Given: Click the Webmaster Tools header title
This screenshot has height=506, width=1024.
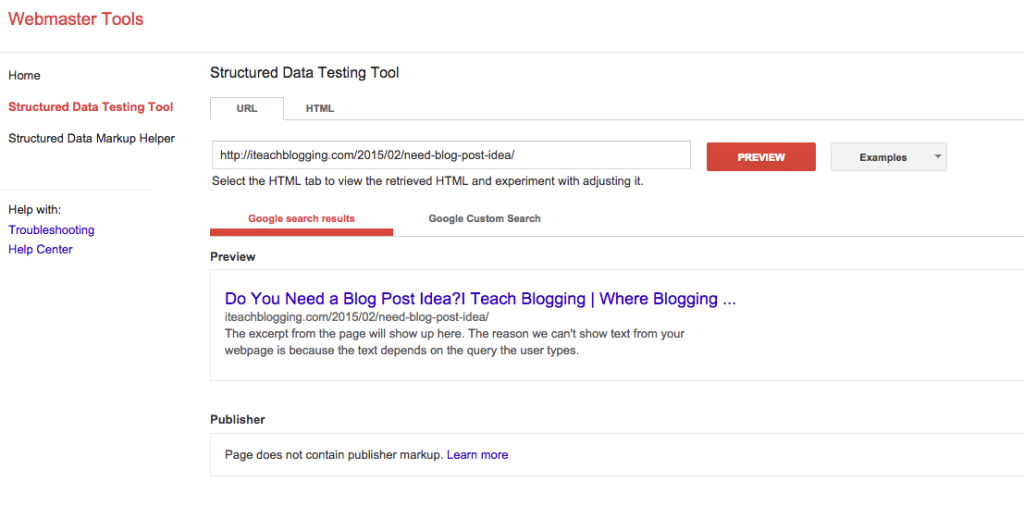Looking at the screenshot, I should click(x=76, y=20).
